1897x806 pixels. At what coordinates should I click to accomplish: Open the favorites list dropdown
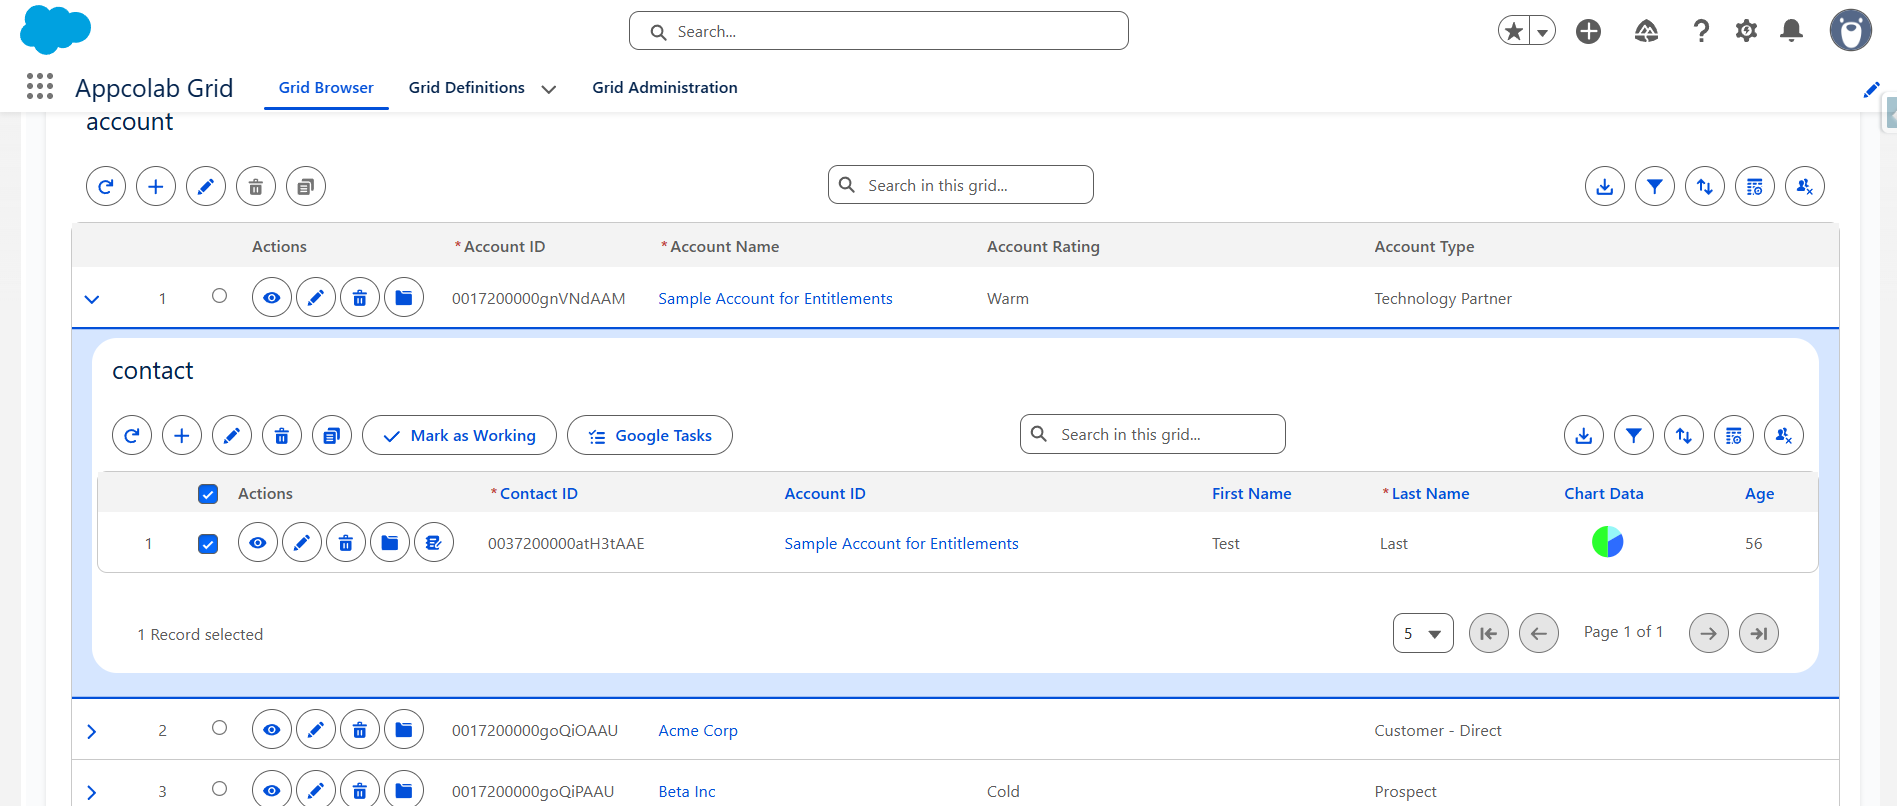click(x=1543, y=31)
